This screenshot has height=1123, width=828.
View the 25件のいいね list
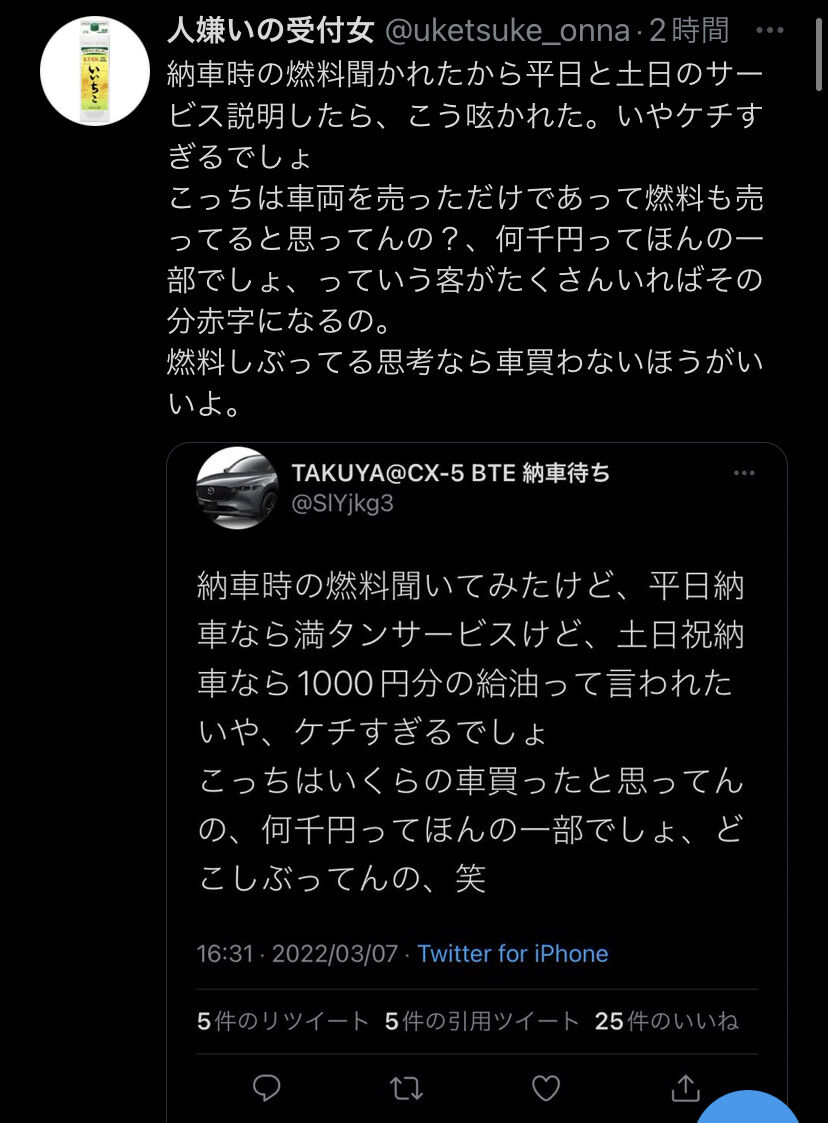[666, 1021]
